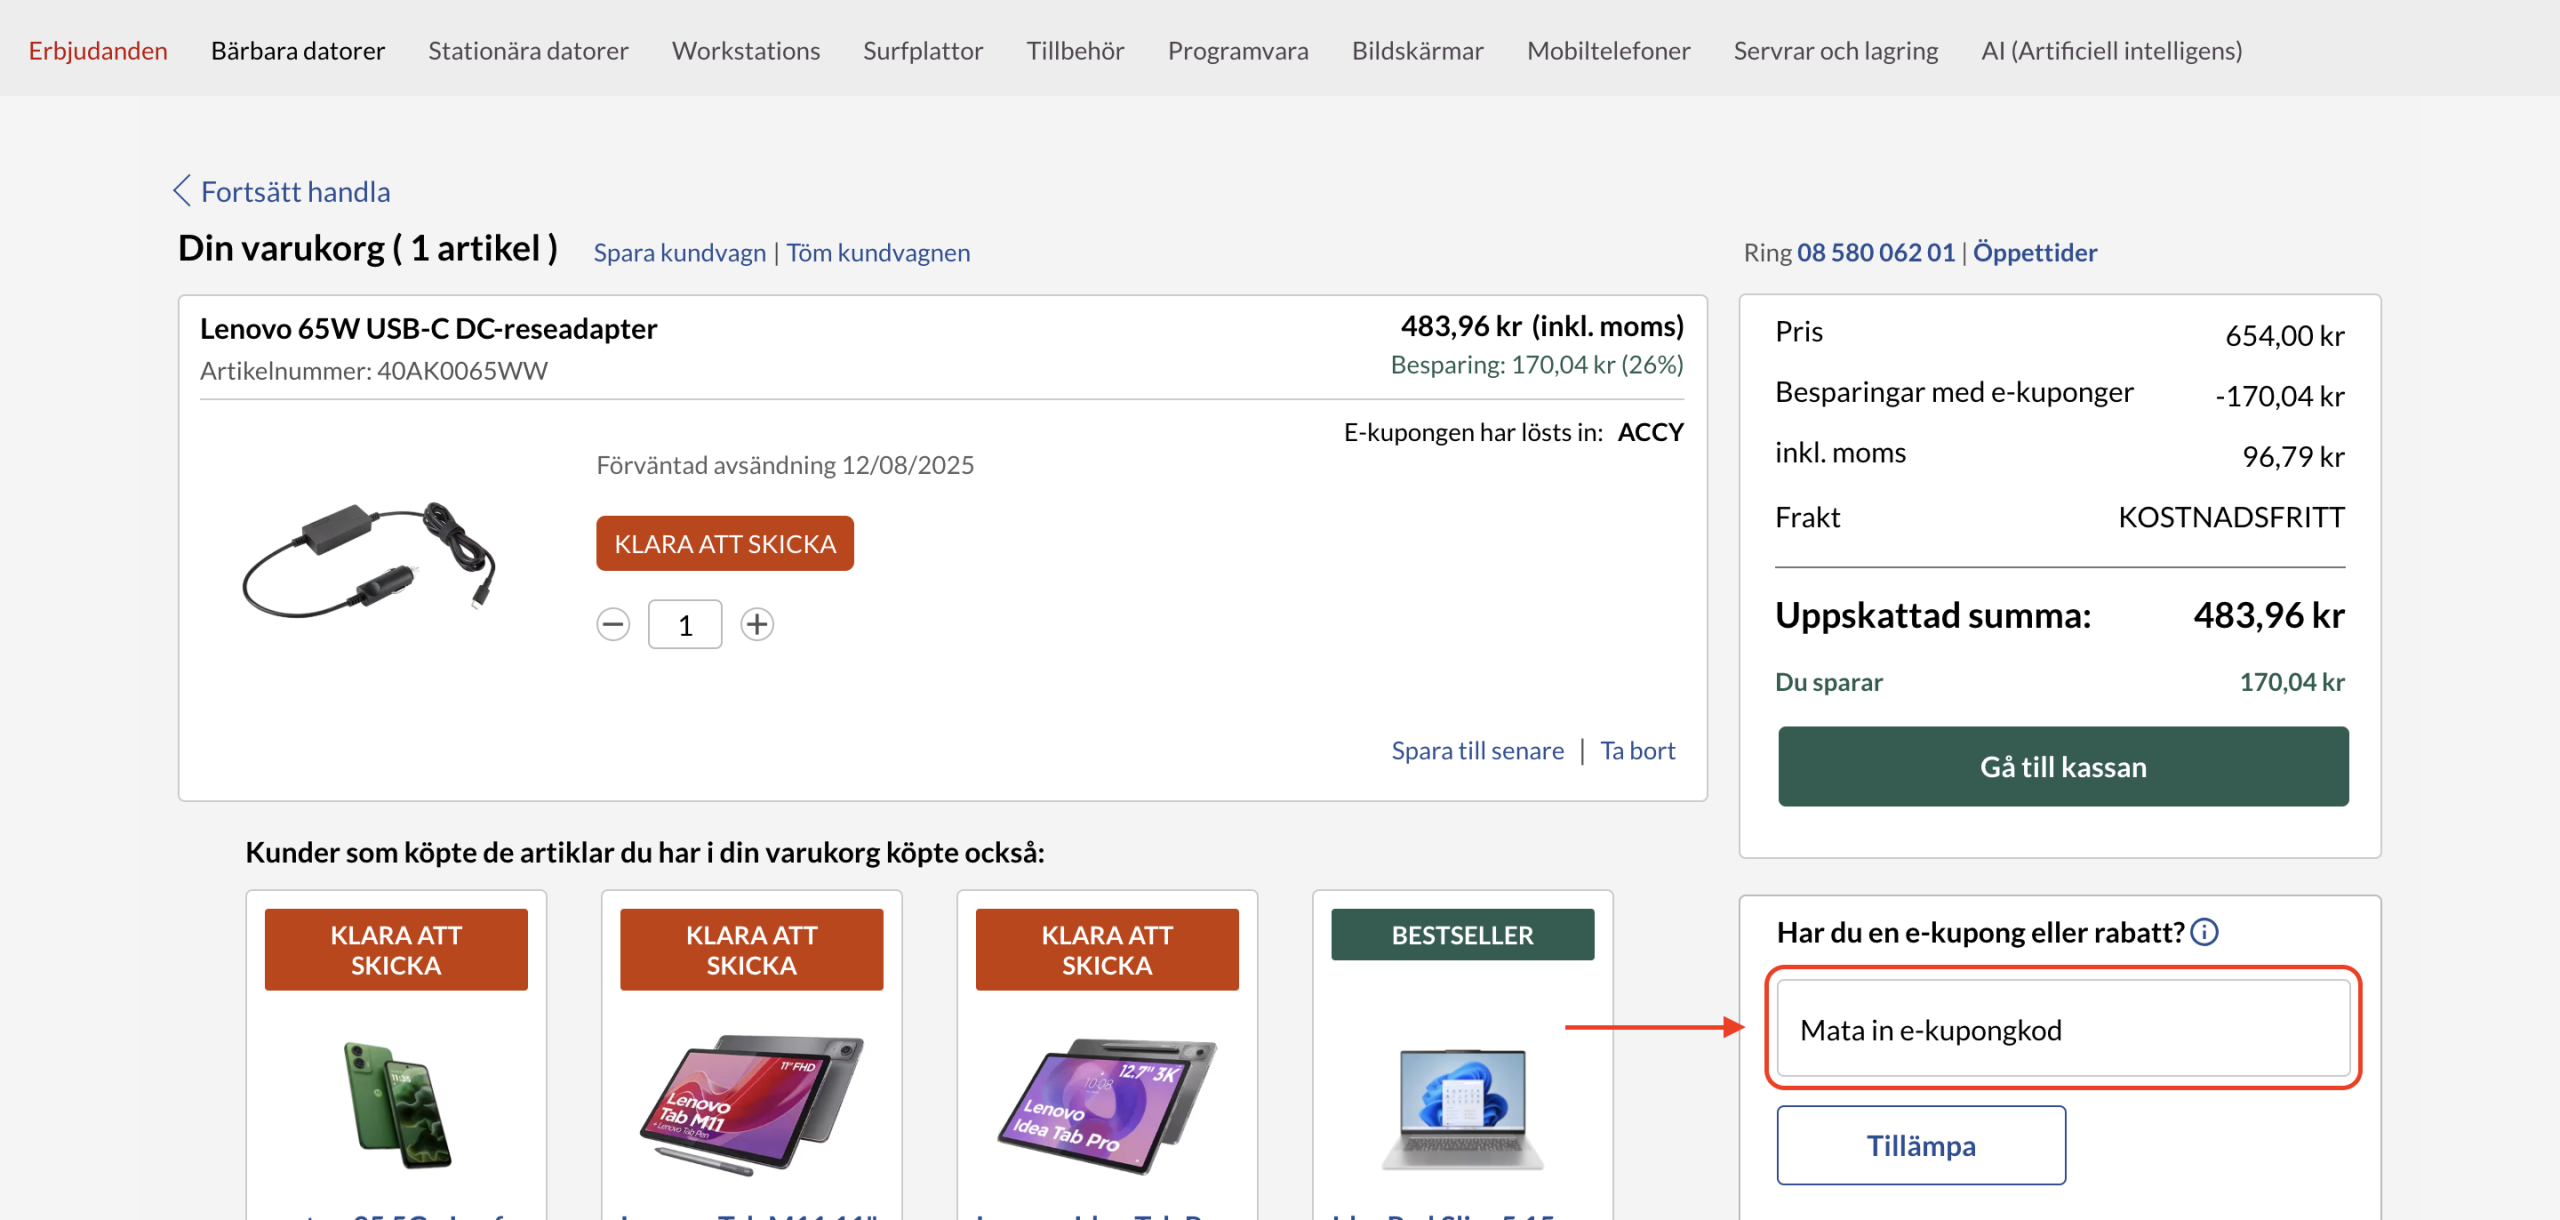The height and width of the screenshot is (1220, 2560).
Task: Open Programvara category
Action: coord(1238,50)
